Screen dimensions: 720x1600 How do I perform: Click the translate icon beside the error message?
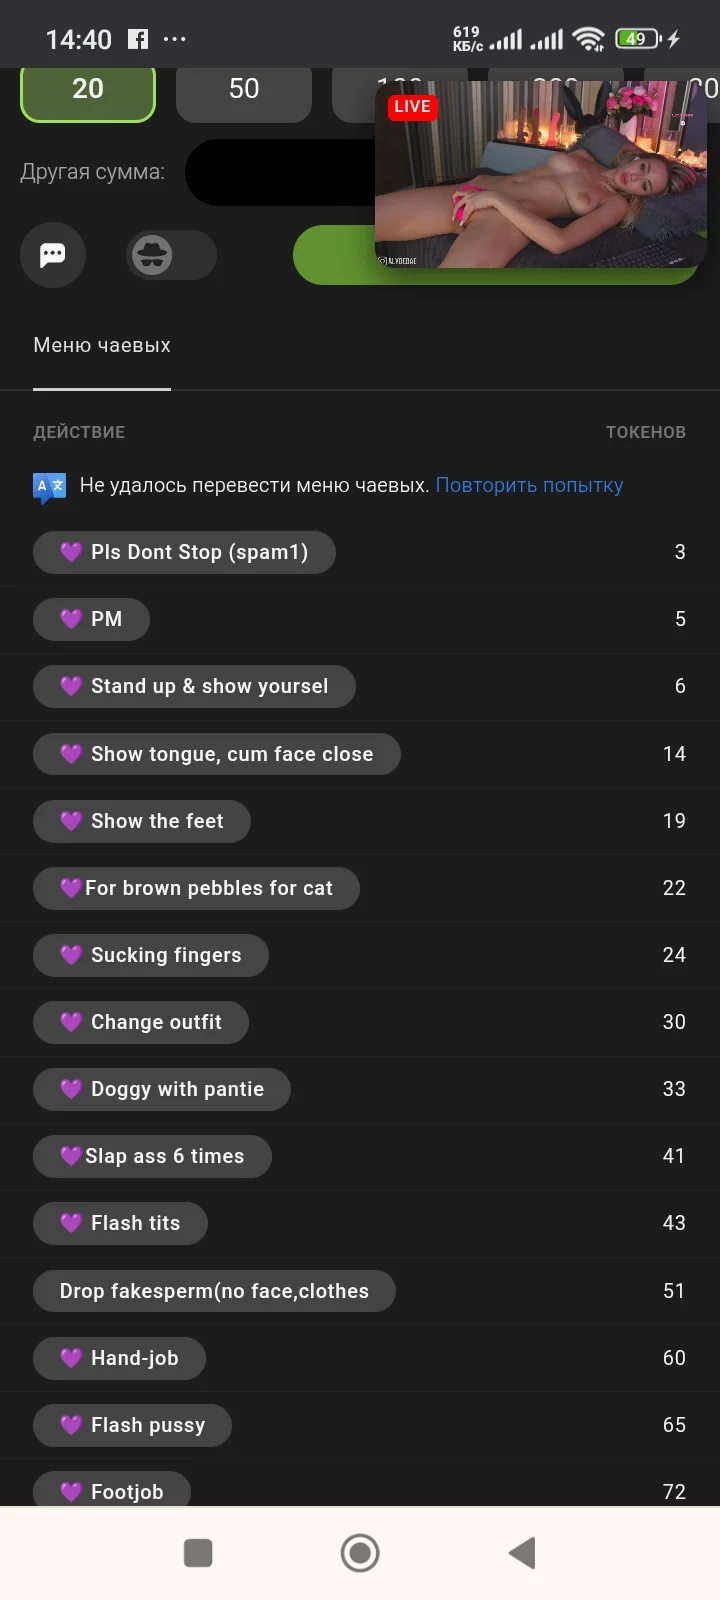click(x=50, y=487)
